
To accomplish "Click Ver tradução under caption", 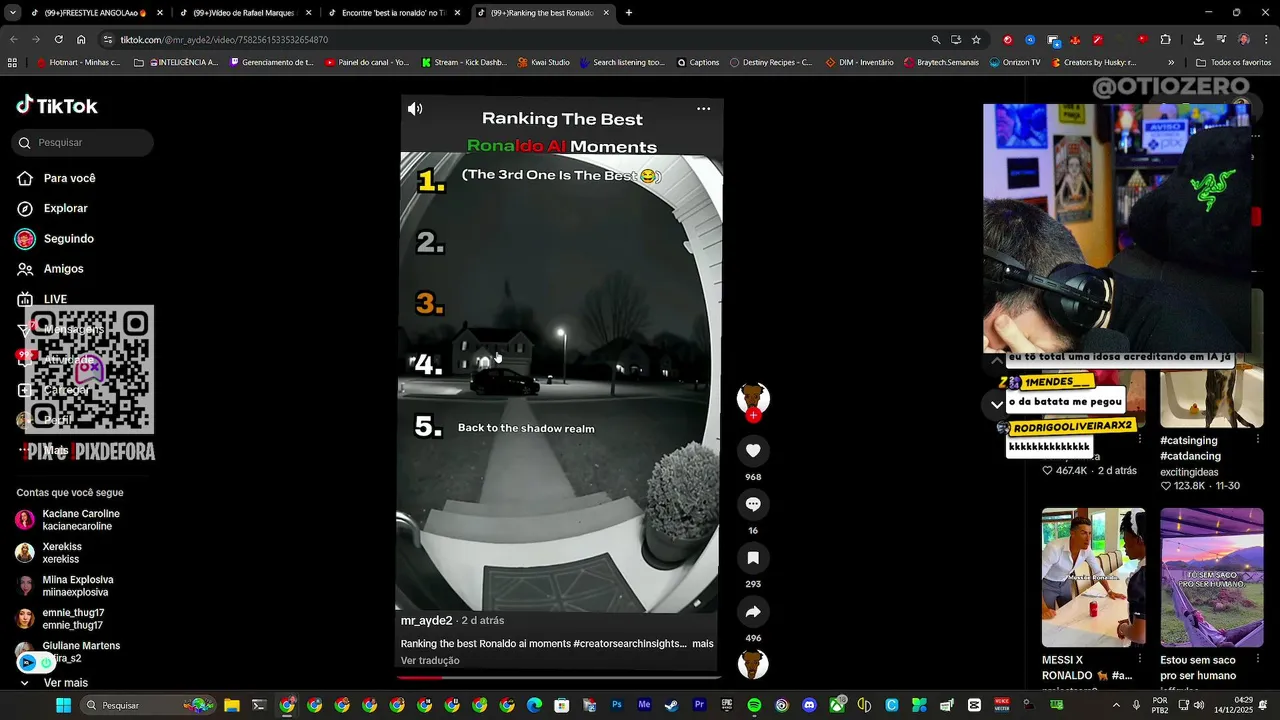I will (430, 661).
